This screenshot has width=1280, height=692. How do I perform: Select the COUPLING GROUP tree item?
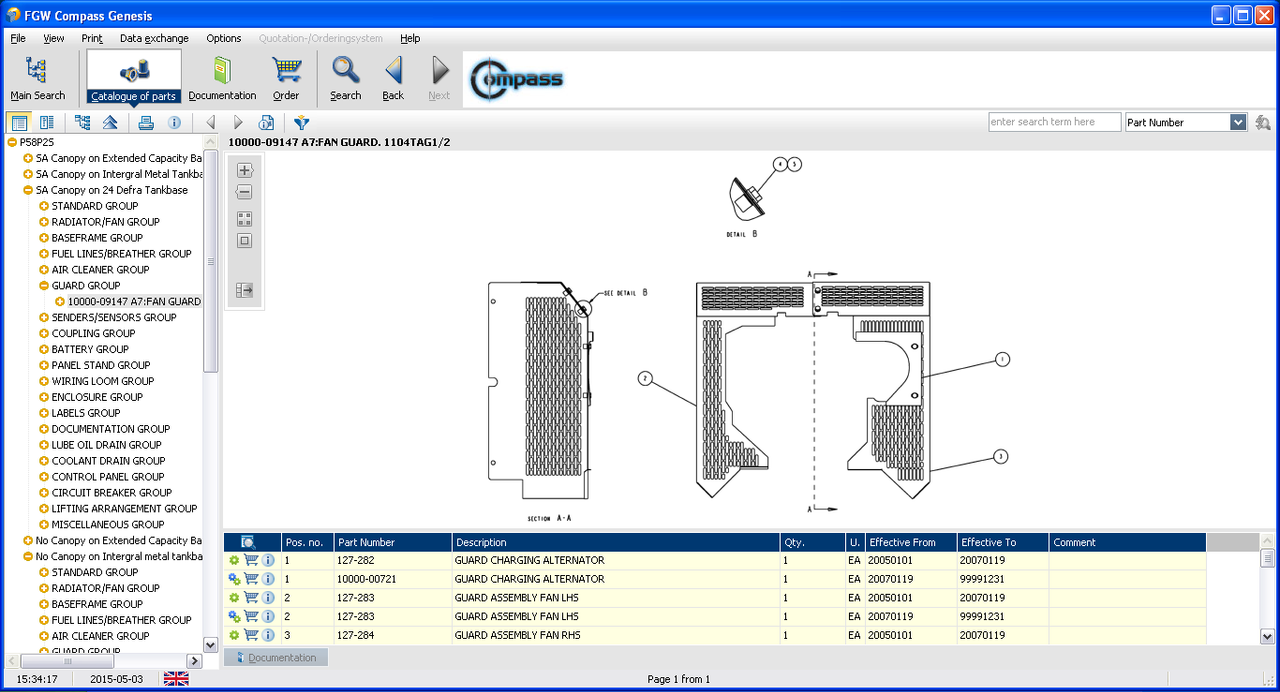tap(93, 333)
